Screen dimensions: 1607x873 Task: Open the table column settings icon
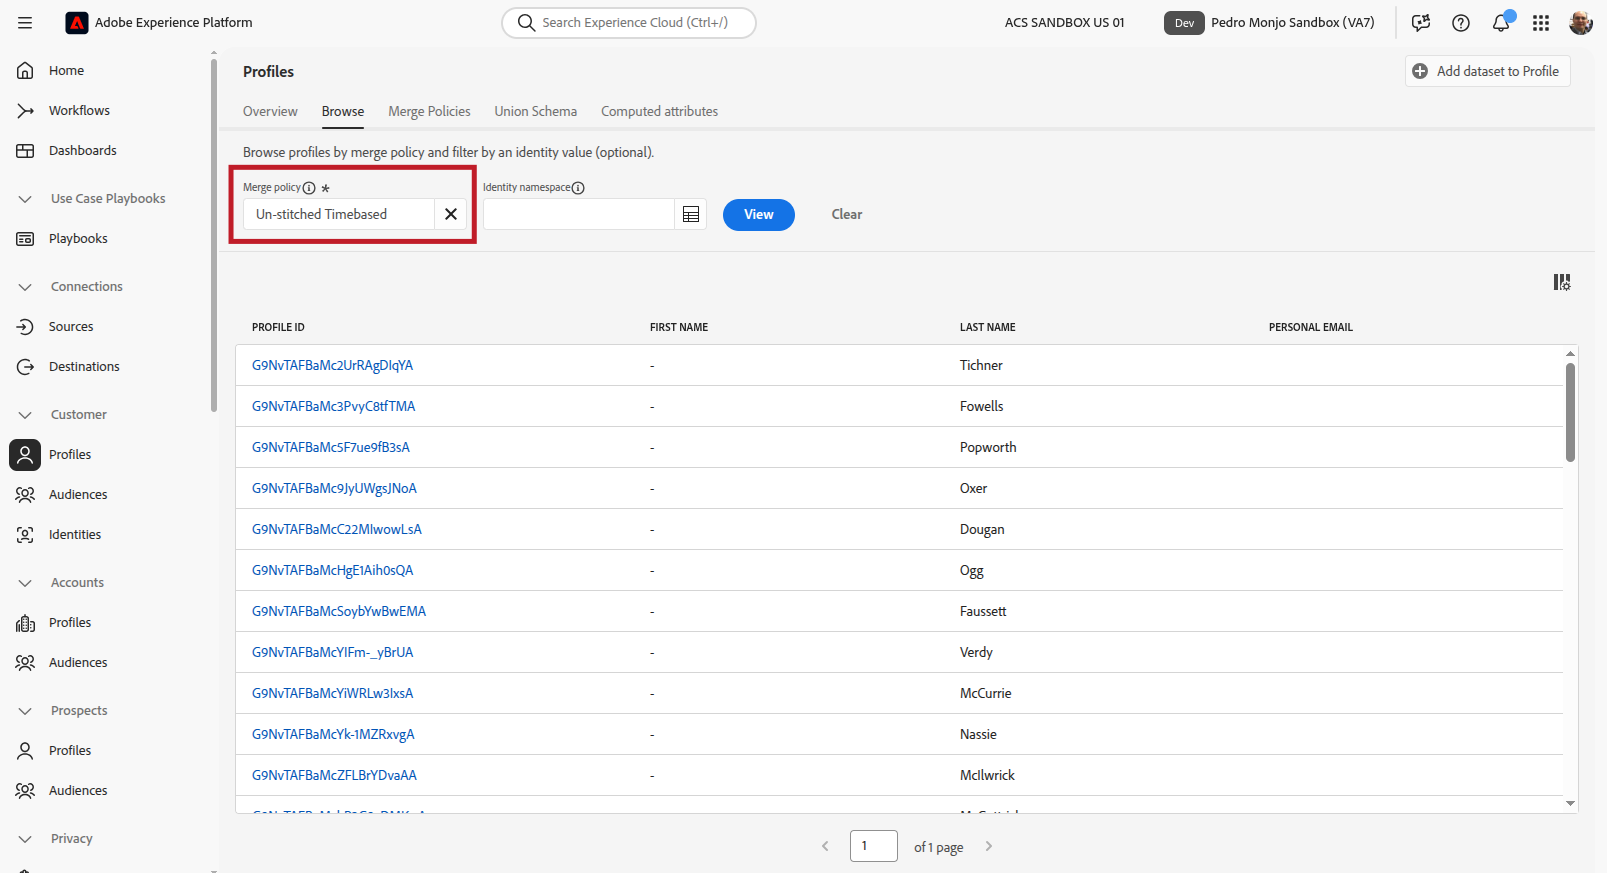tap(1561, 283)
